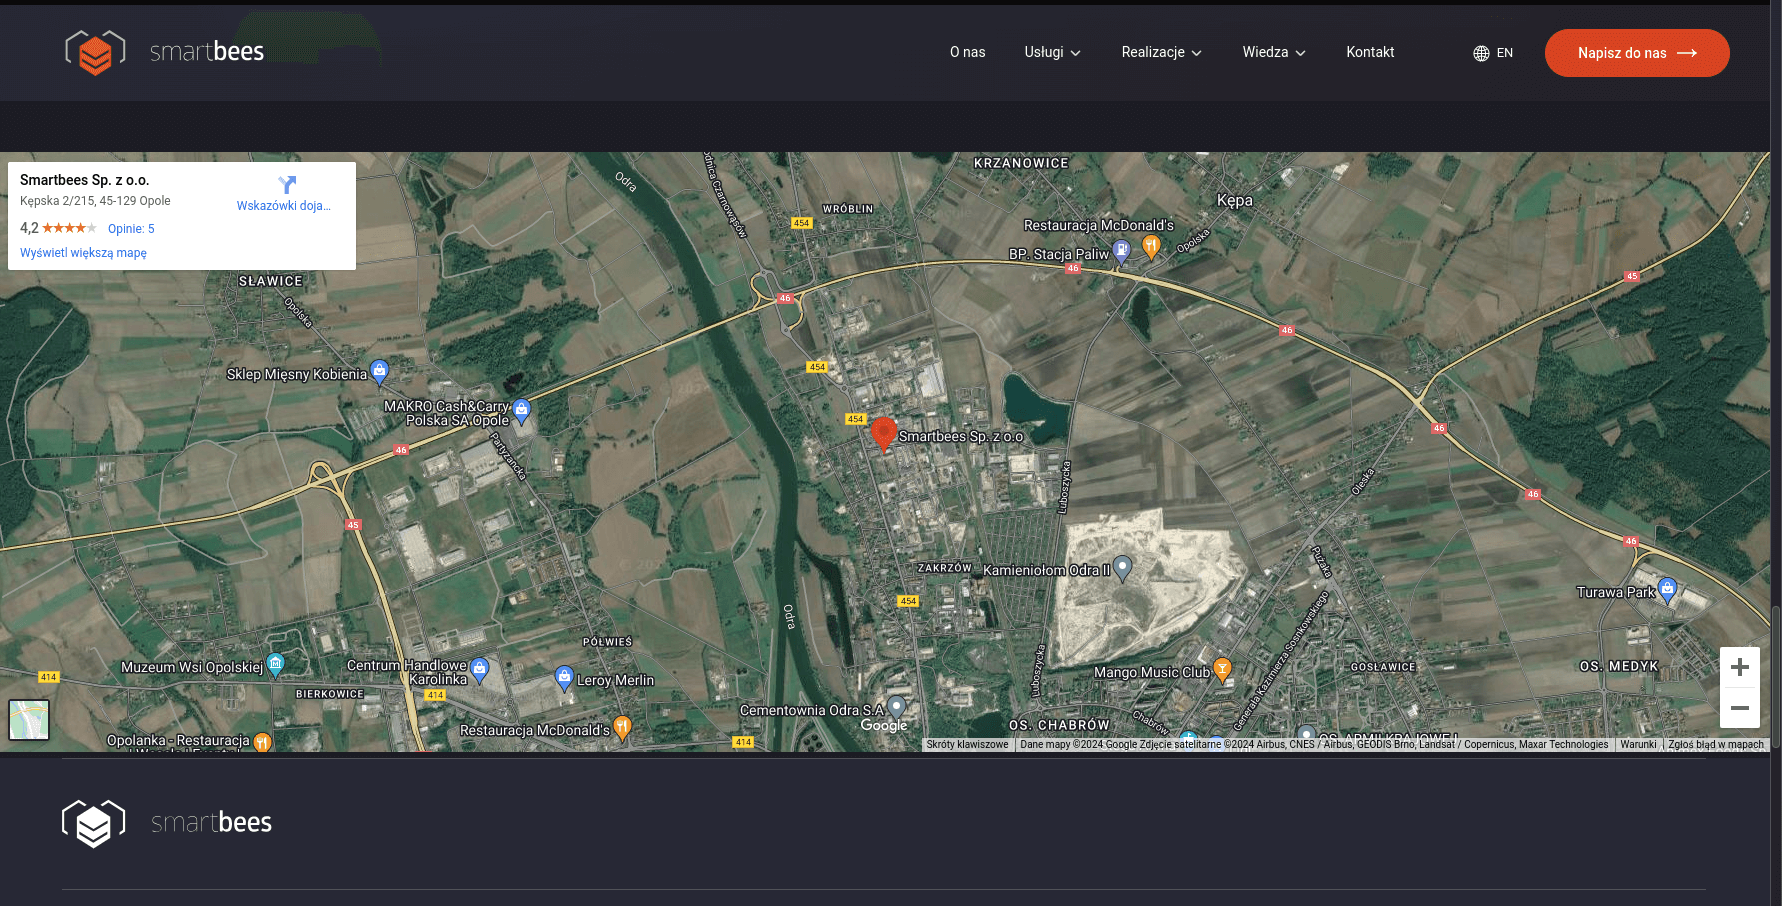
Task: Click the Leroy Merlin shopping pin
Action: [x=564, y=677]
